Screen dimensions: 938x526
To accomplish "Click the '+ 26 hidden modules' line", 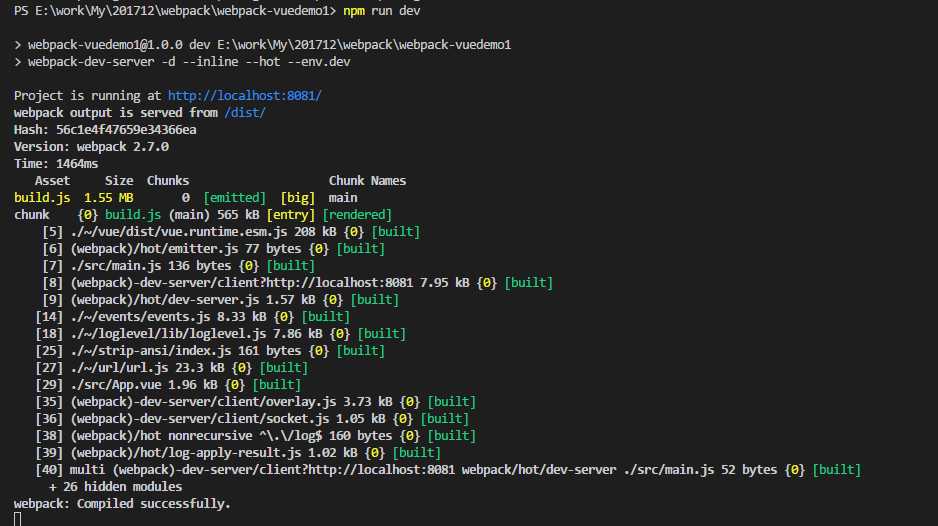I will point(115,487).
